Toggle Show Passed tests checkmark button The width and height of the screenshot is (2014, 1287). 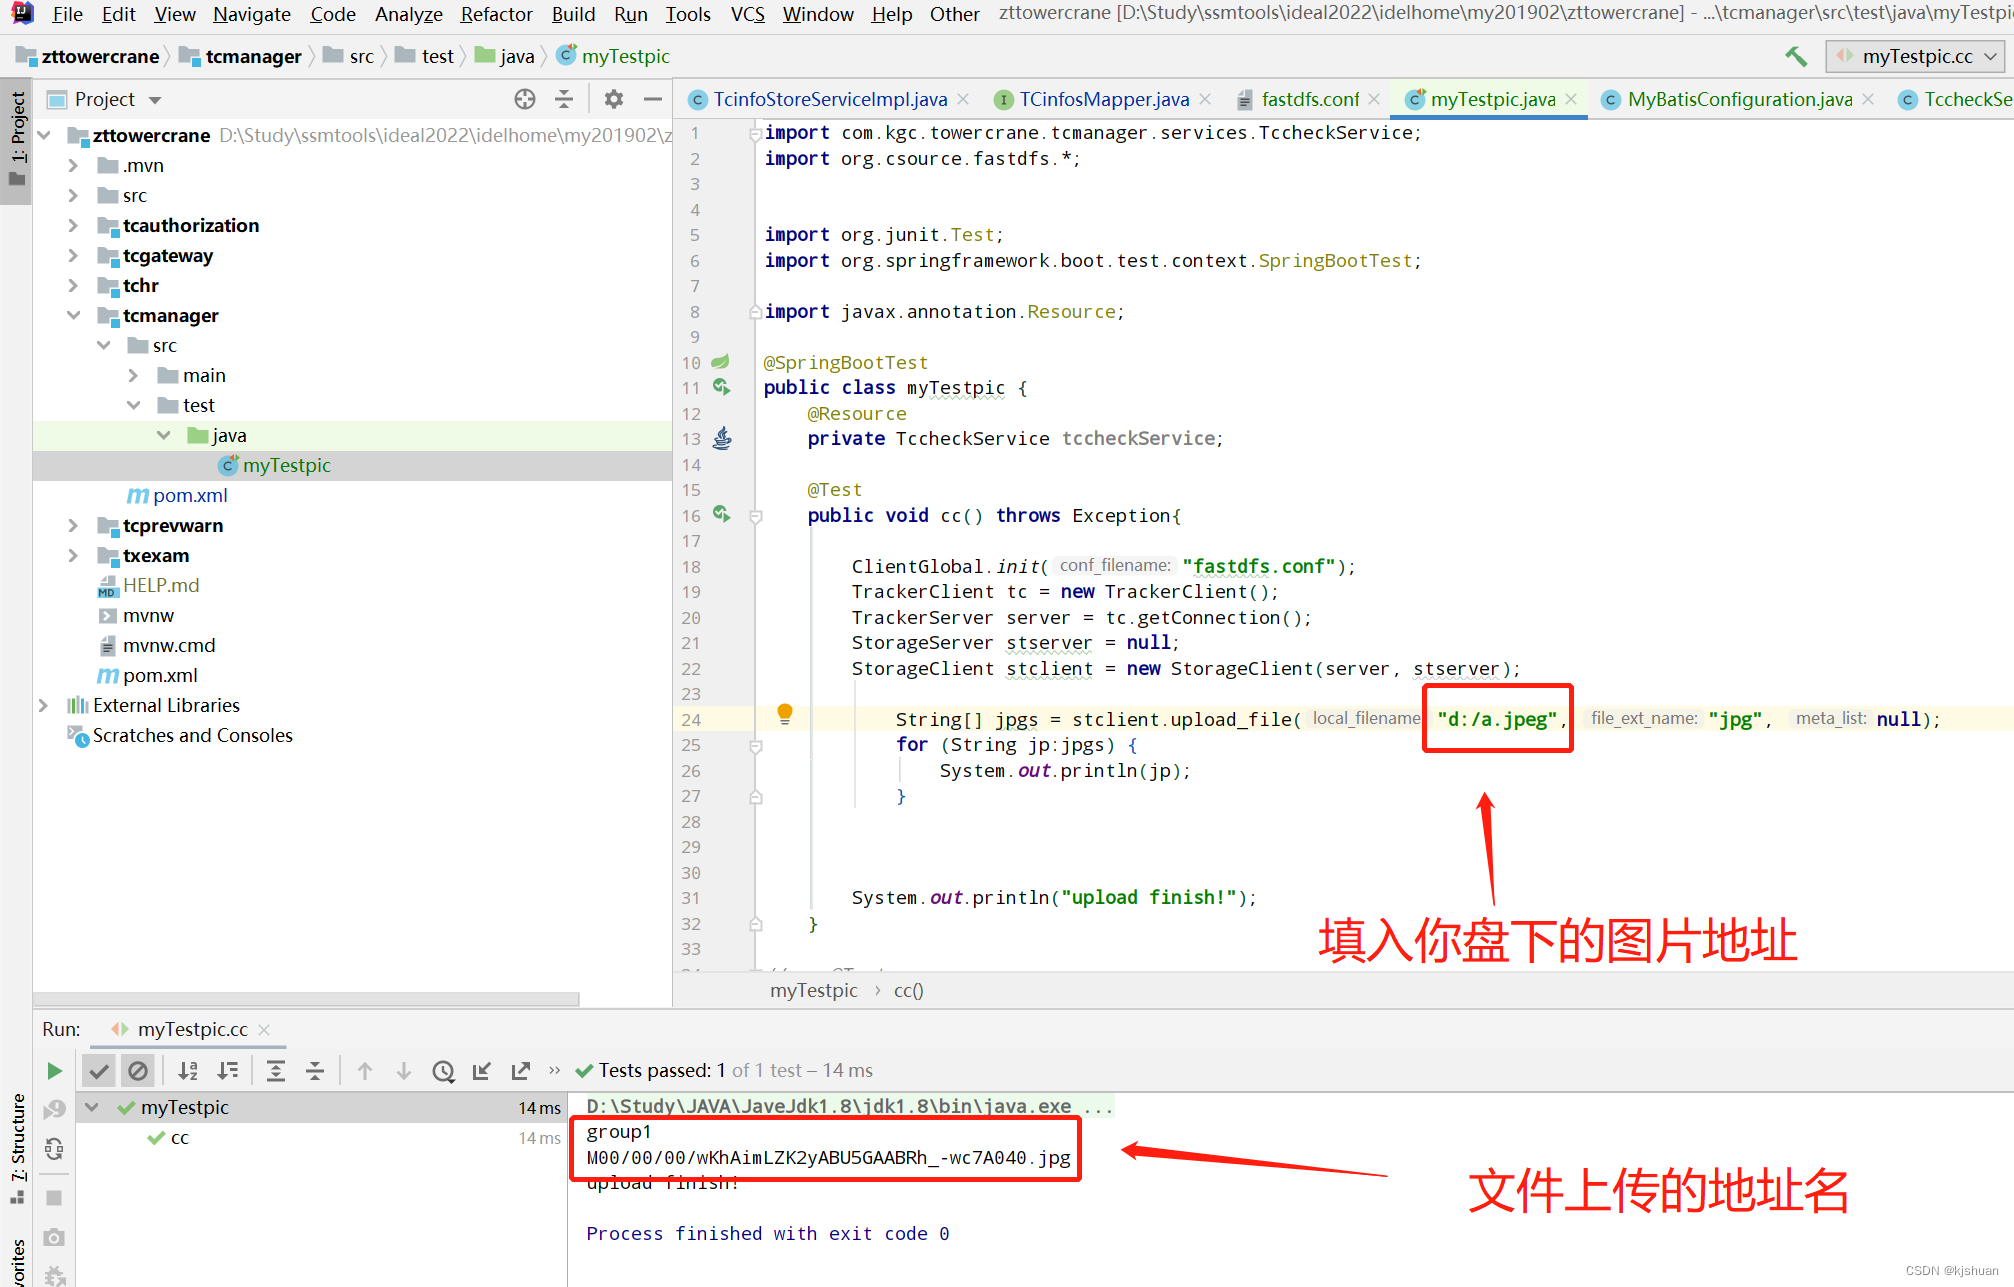point(98,1071)
